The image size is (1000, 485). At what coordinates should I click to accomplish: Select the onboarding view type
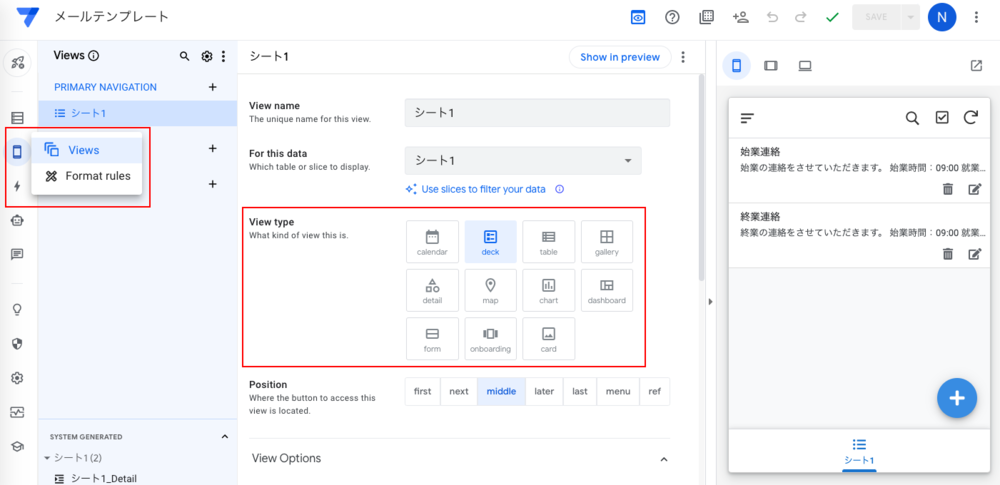(490, 338)
